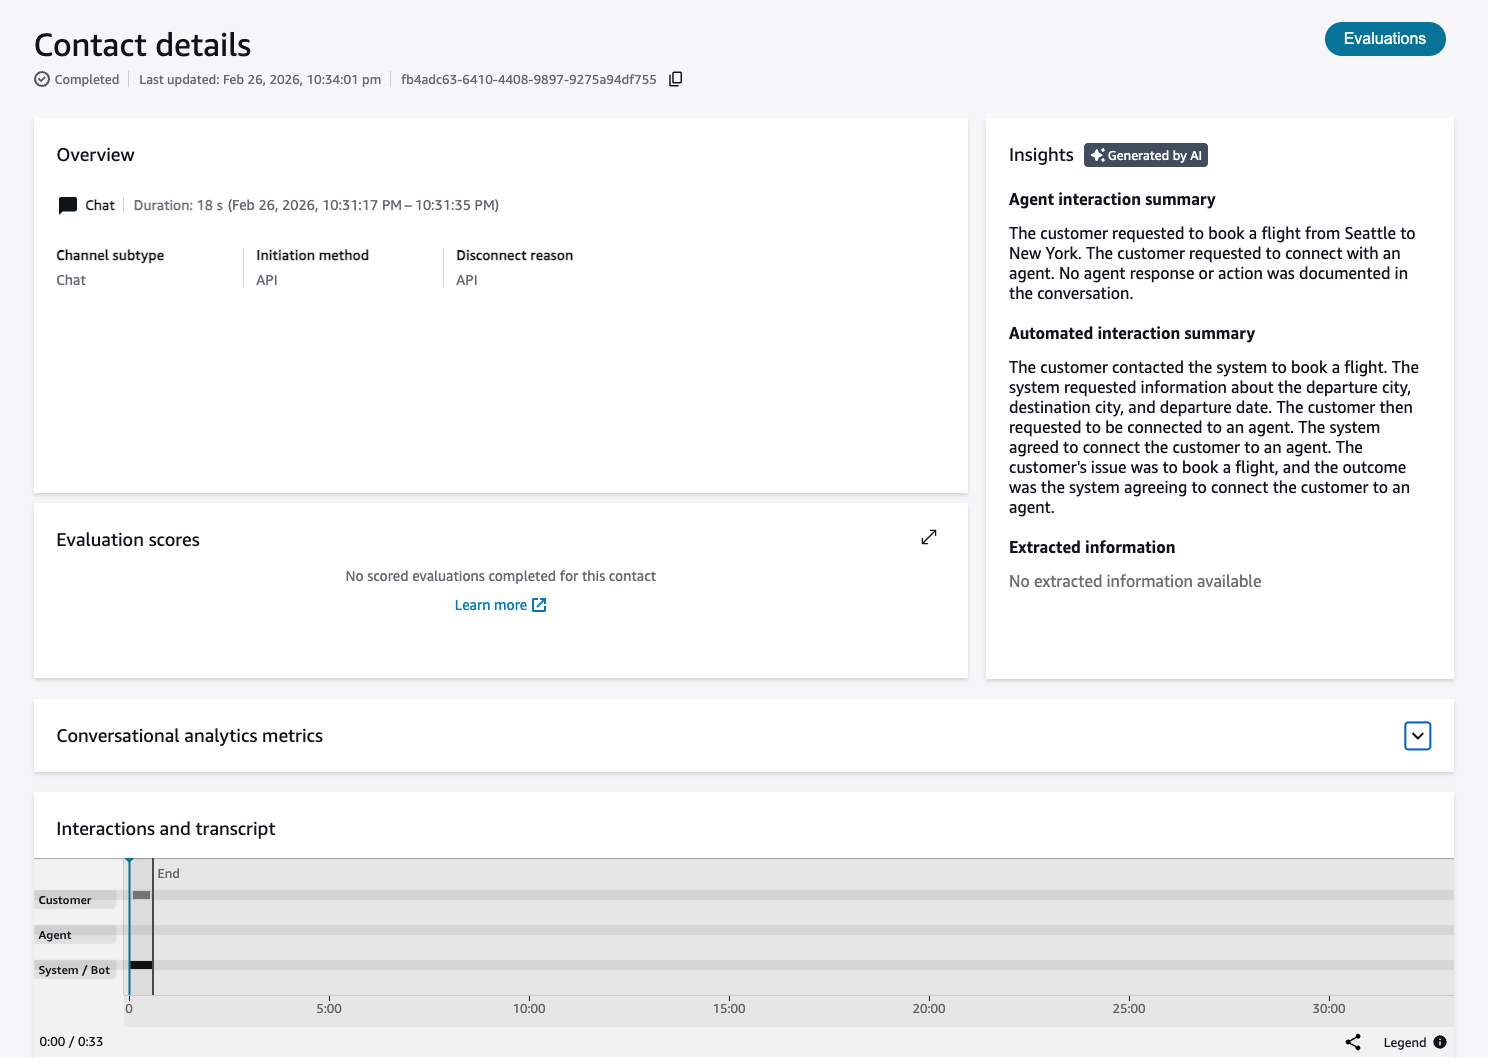Open the Evaluations panel
The width and height of the screenshot is (1488, 1058).
click(x=1384, y=39)
